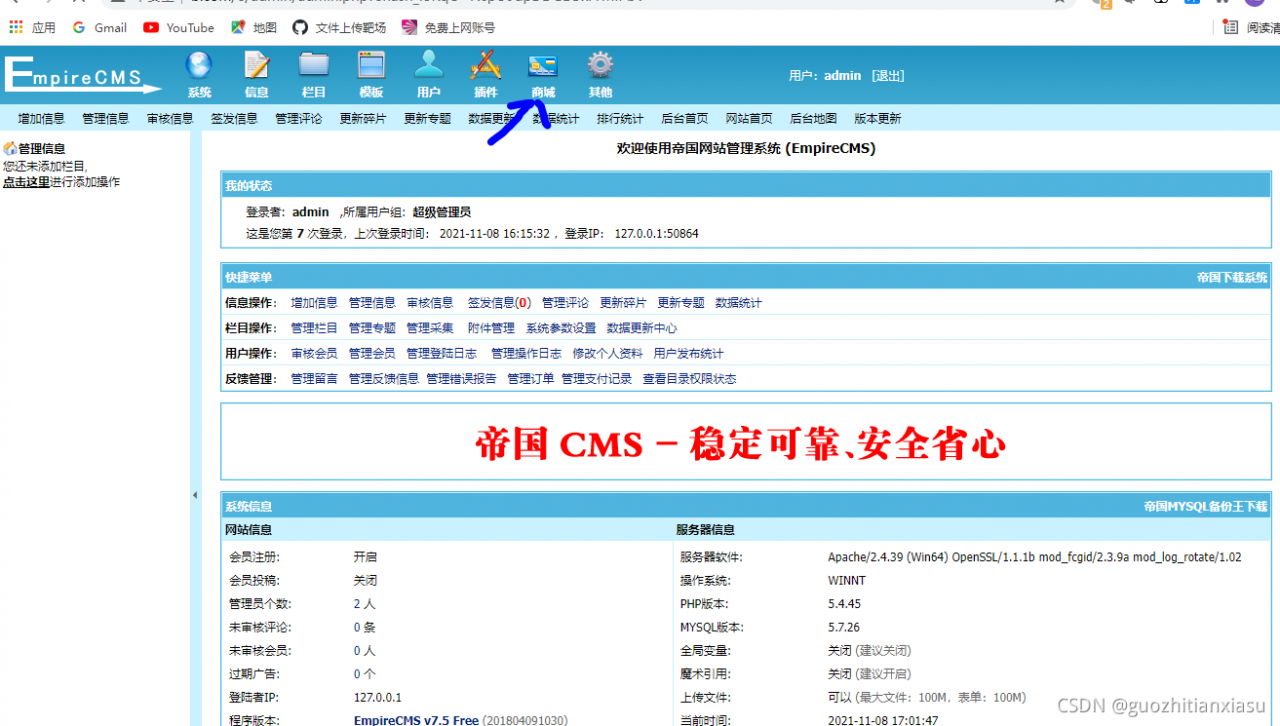This screenshot has height=726, width=1280.
Task: Open 管理反馈信息 link
Action: [384, 378]
